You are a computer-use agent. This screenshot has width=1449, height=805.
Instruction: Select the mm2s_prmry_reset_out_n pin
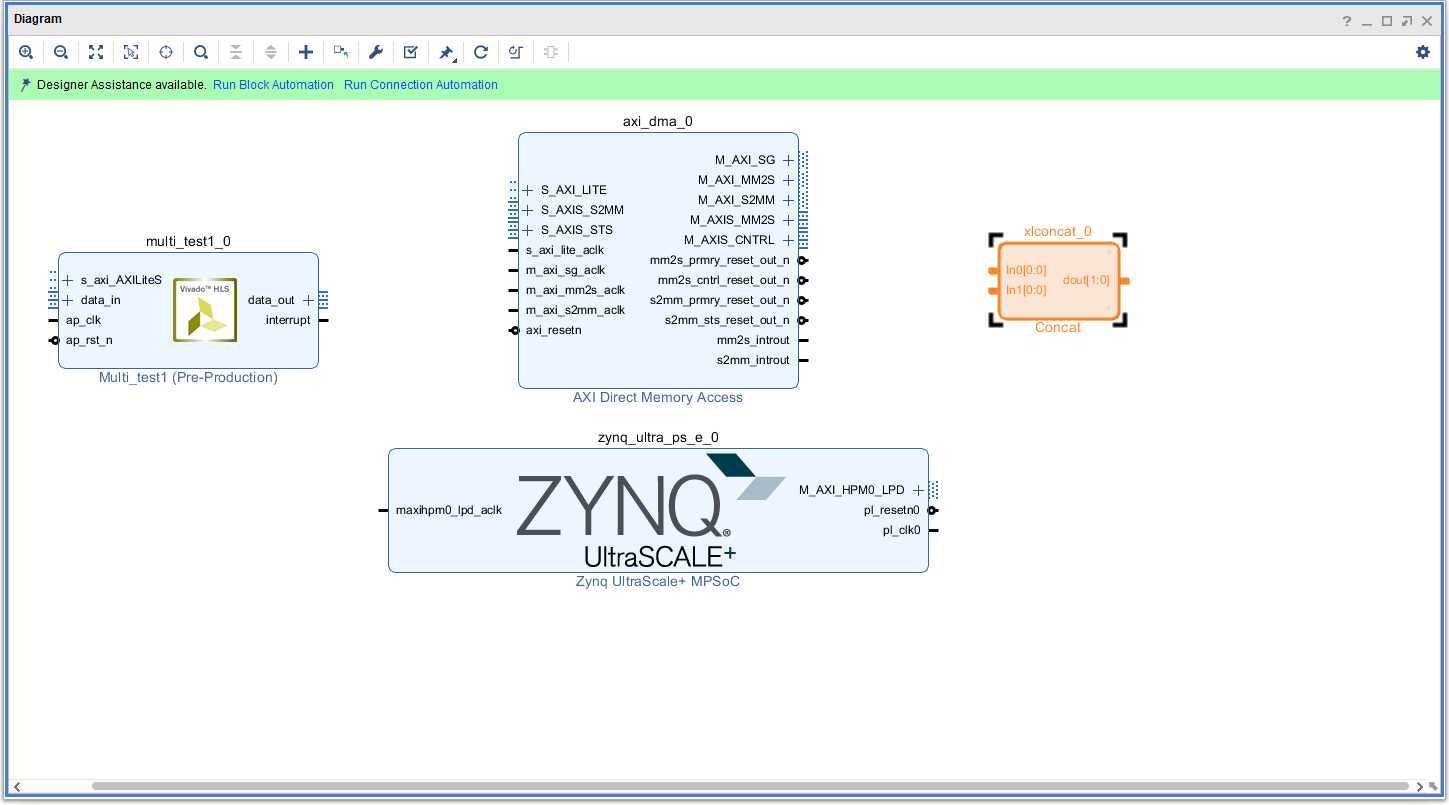click(x=719, y=260)
